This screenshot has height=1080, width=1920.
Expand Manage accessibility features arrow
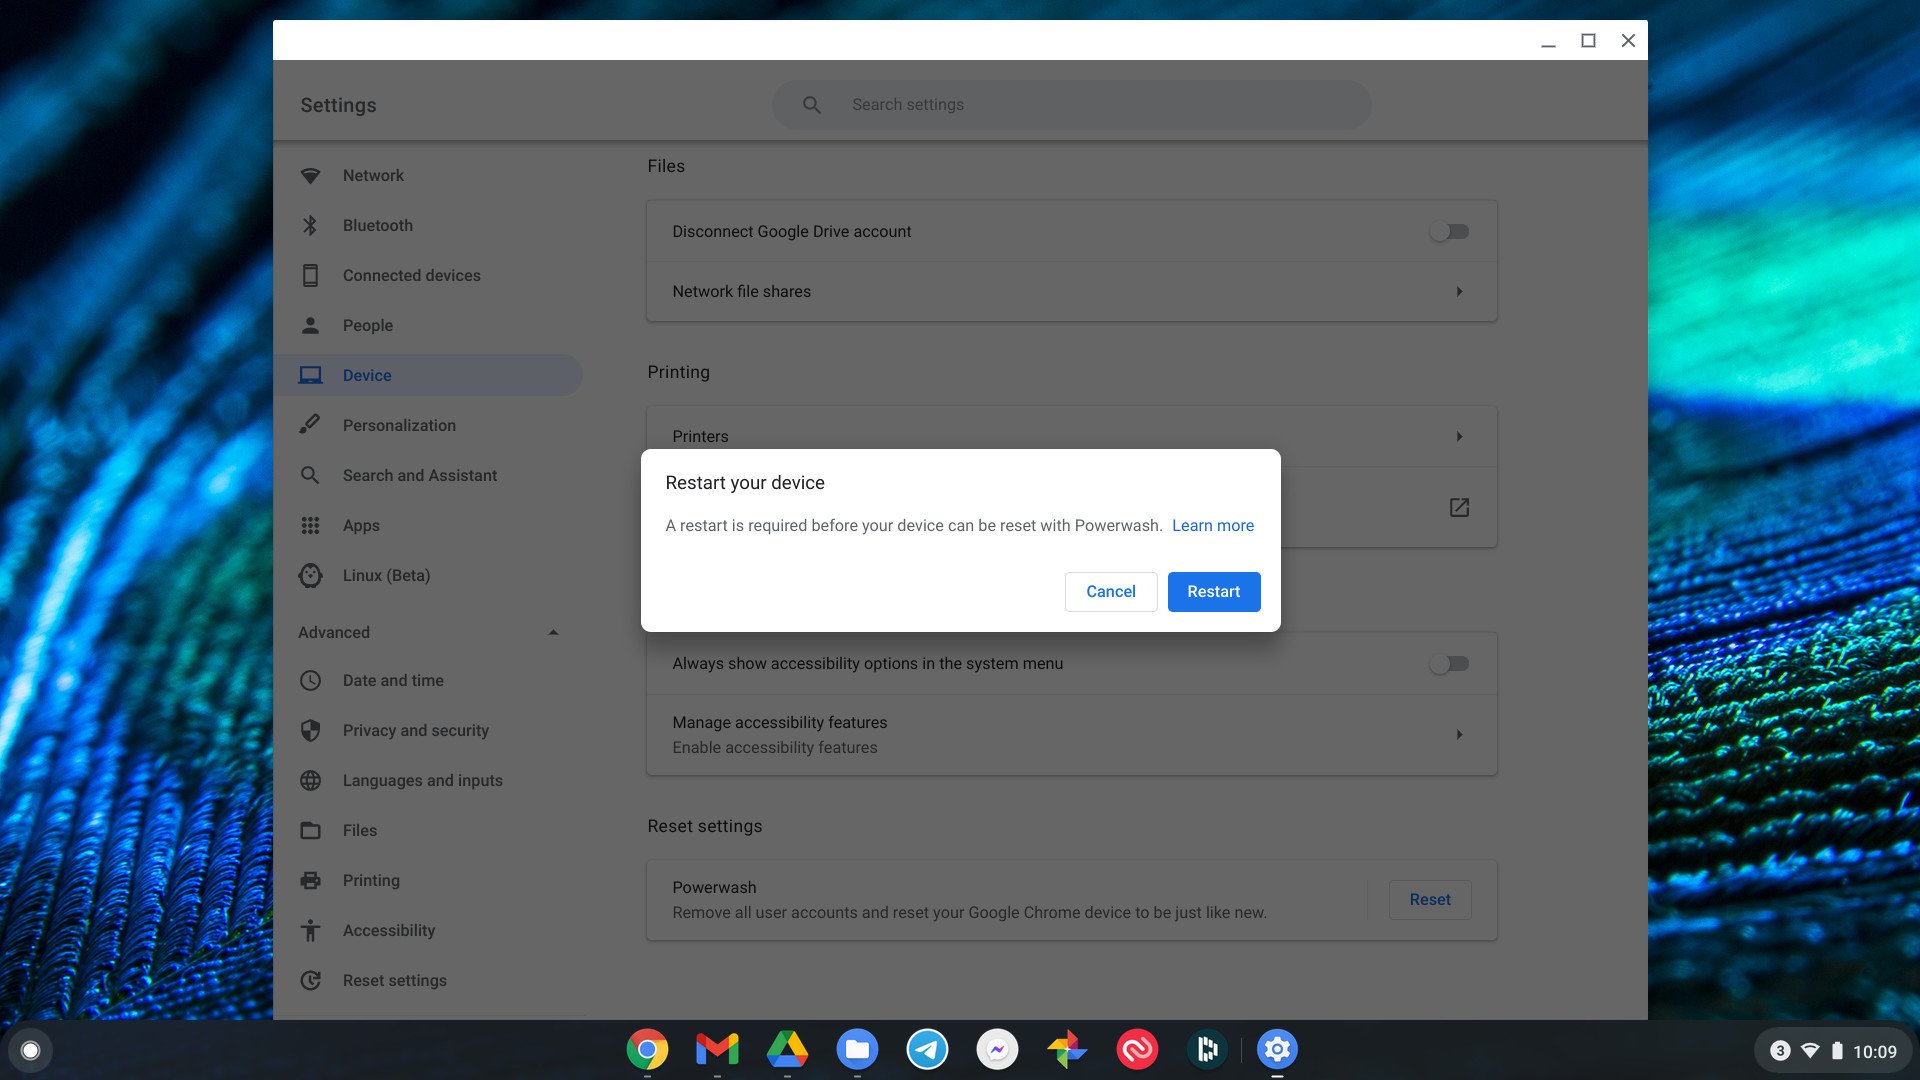[1459, 734]
